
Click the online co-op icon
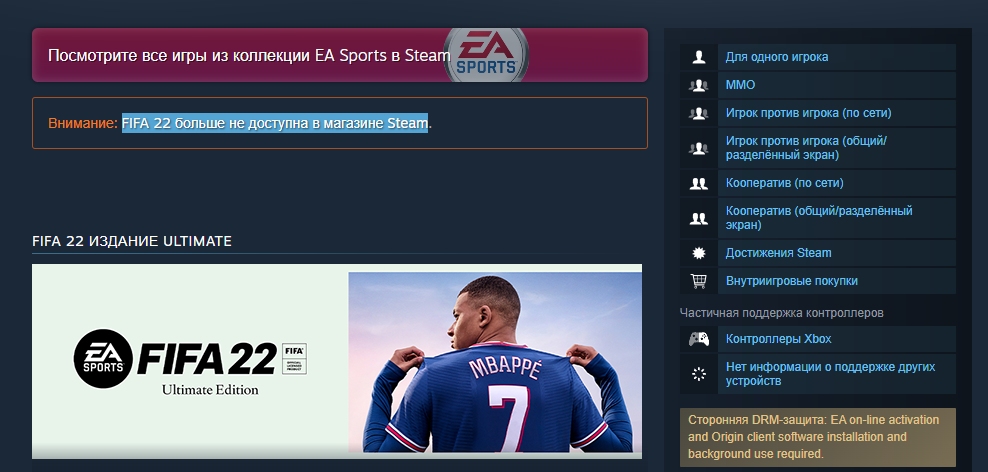click(698, 183)
